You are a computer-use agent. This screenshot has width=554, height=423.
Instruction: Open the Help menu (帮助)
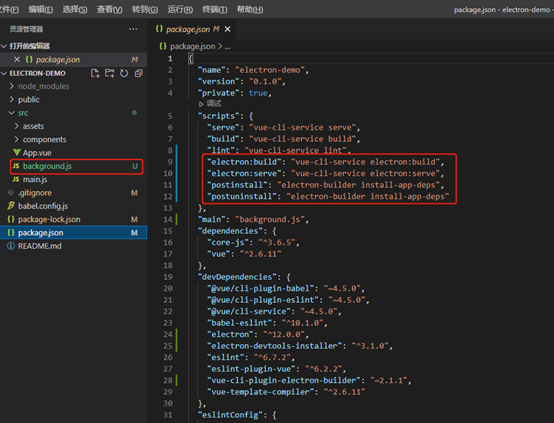[250, 10]
